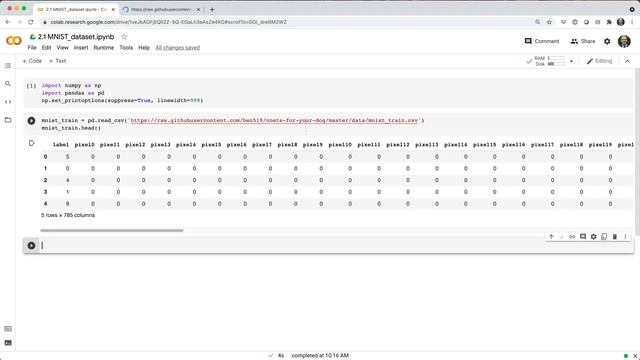This screenshot has width=640, height=360.
Task: Open a new browser tab
Action: (212, 9)
